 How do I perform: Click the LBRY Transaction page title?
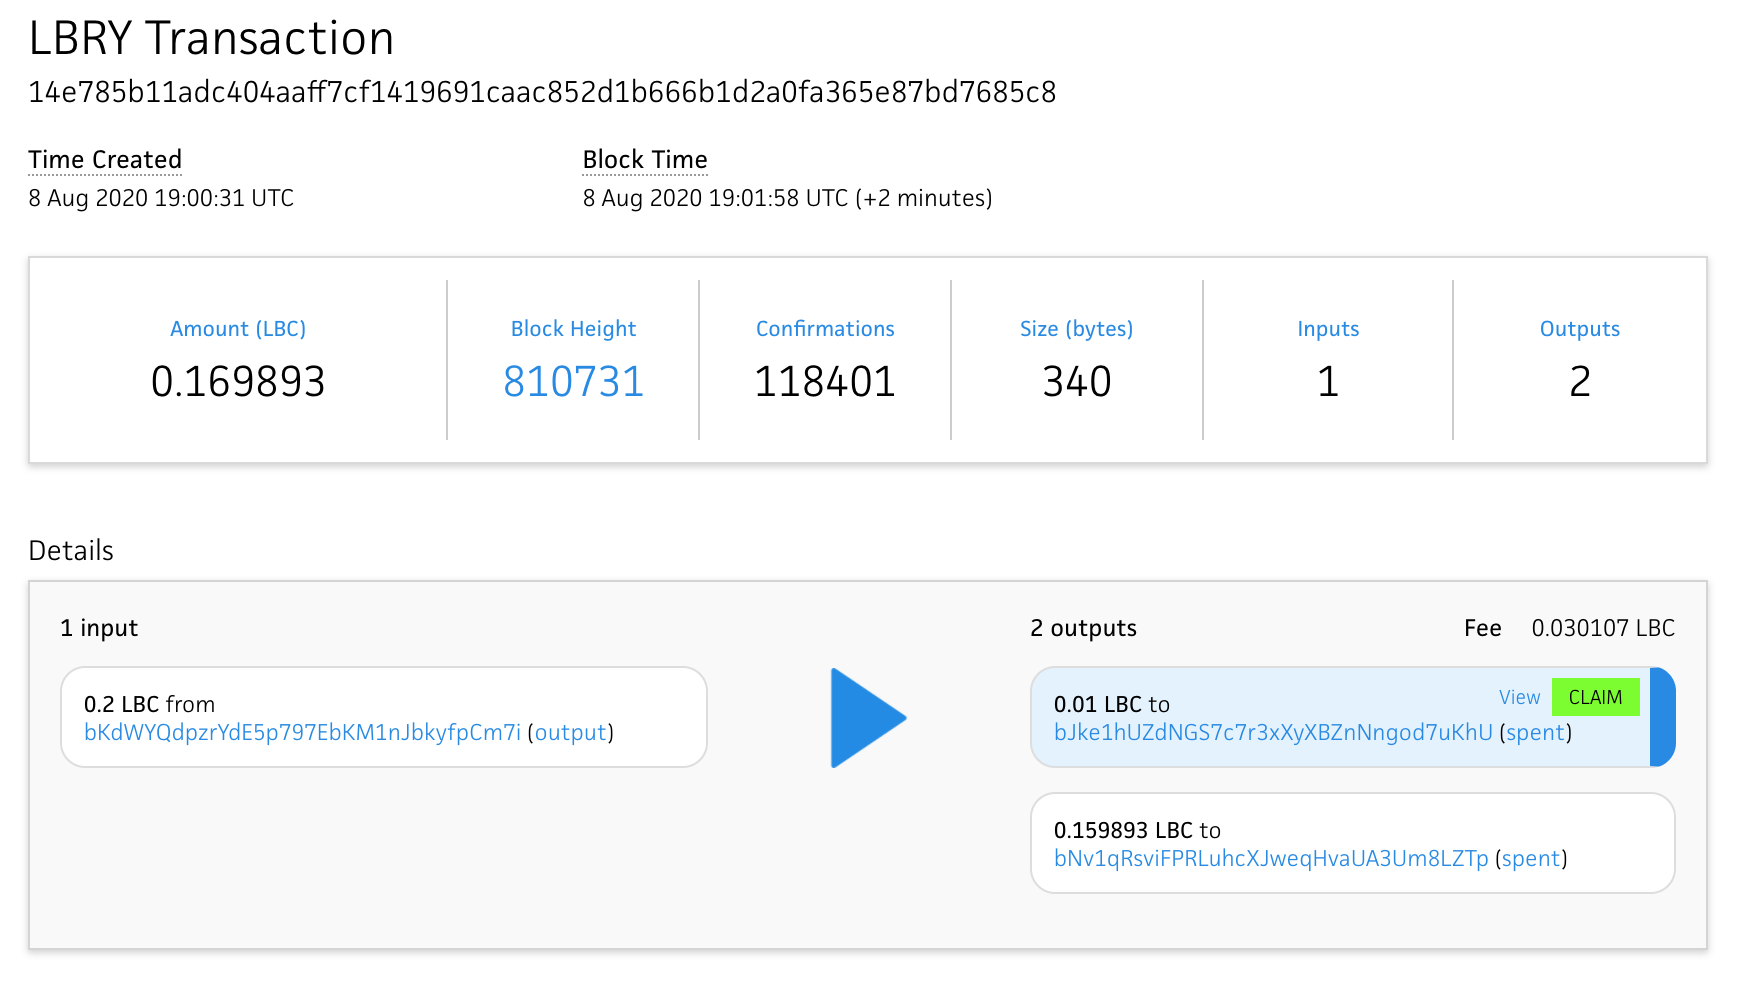point(211,38)
